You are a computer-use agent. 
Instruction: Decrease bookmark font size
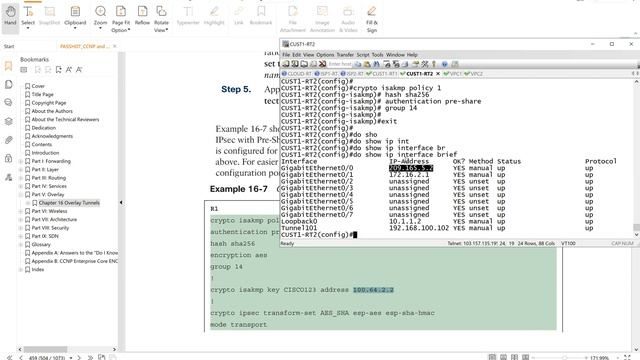tap(79, 70)
